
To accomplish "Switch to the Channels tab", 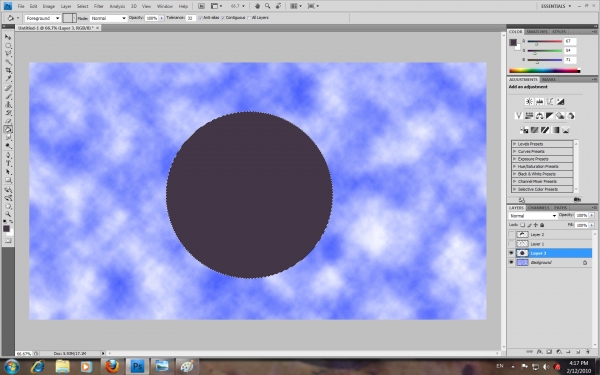I will tap(538, 208).
